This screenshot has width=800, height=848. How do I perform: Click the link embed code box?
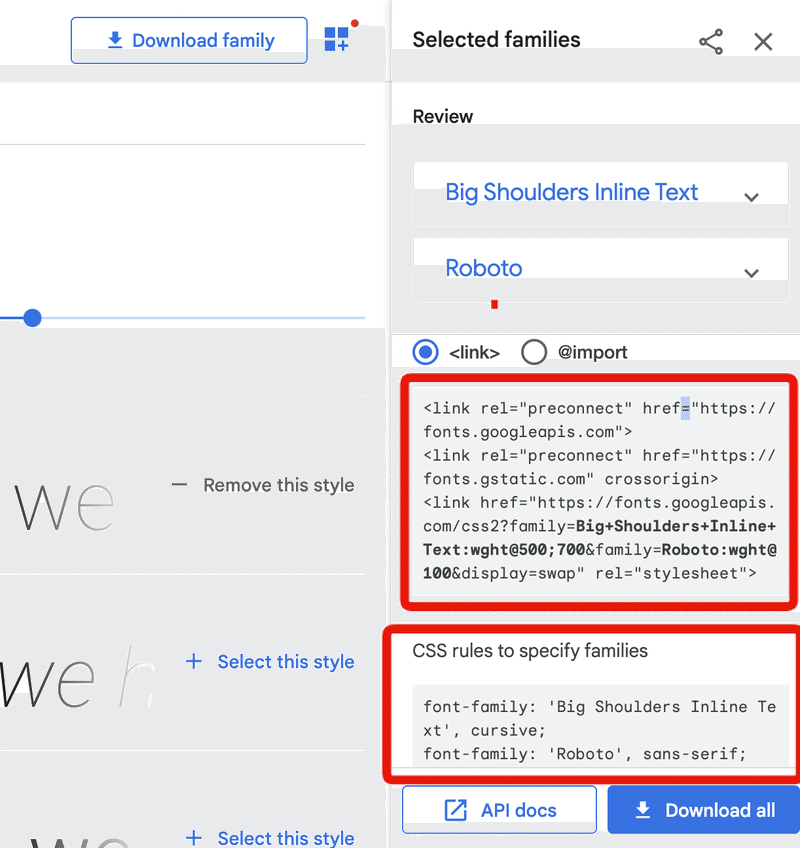pos(599,491)
